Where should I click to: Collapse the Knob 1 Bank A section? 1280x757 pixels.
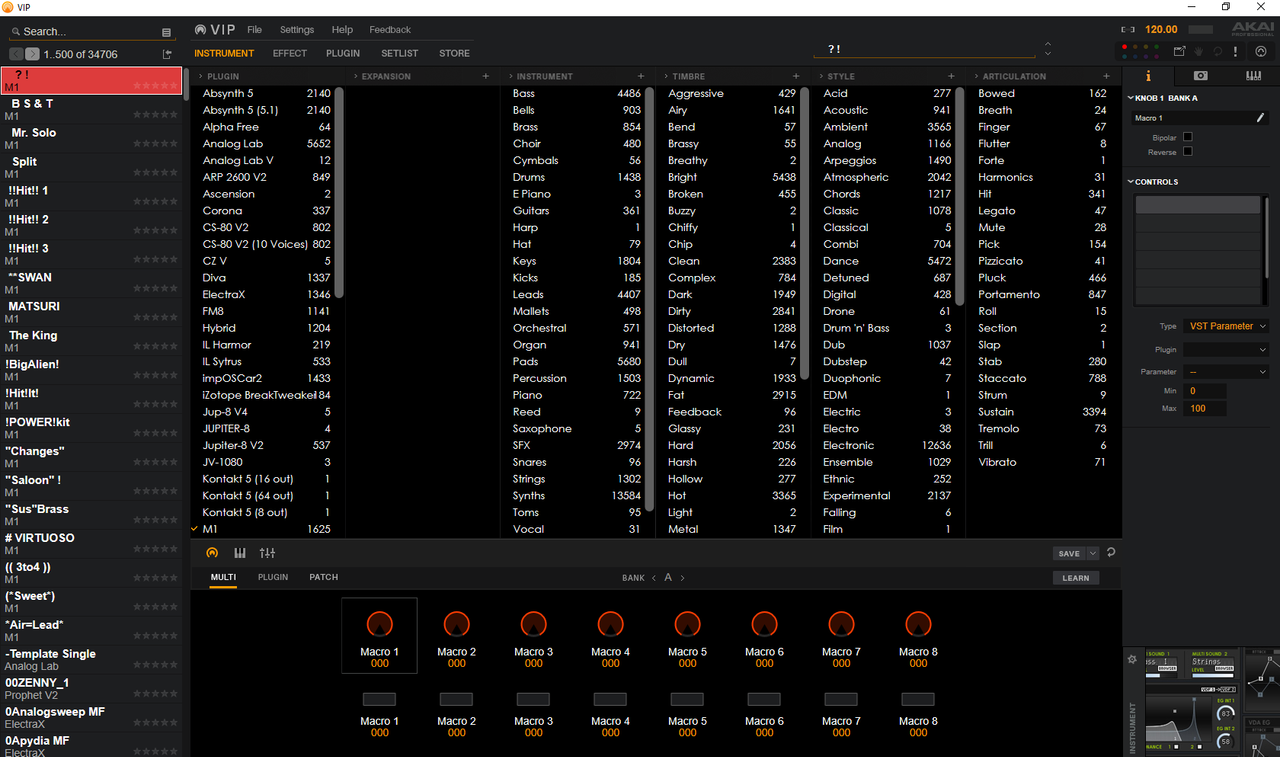point(1130,98)
